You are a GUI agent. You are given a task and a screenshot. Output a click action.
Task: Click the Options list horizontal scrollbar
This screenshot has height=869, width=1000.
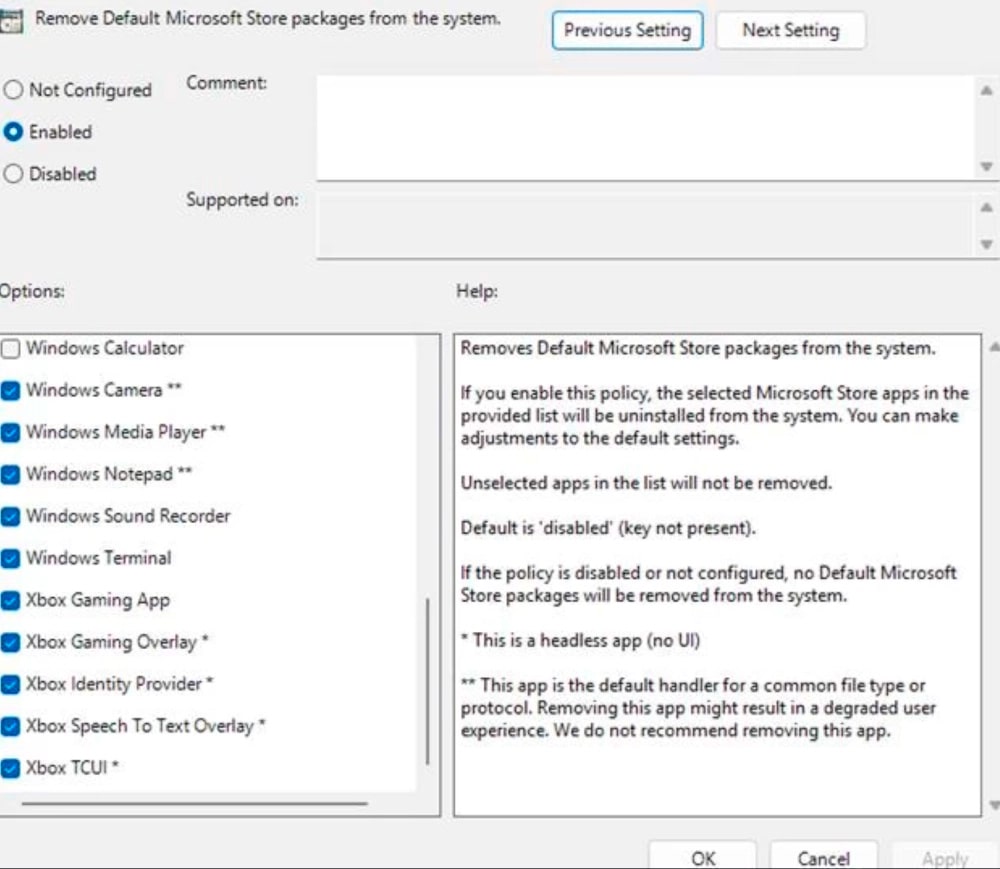pos(194,803)
